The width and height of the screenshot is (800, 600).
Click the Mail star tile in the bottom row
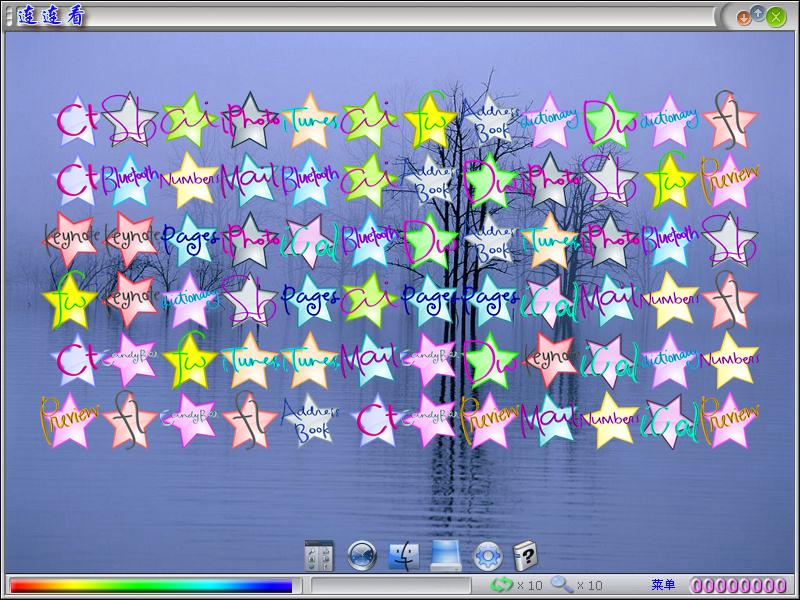(550, 420)
